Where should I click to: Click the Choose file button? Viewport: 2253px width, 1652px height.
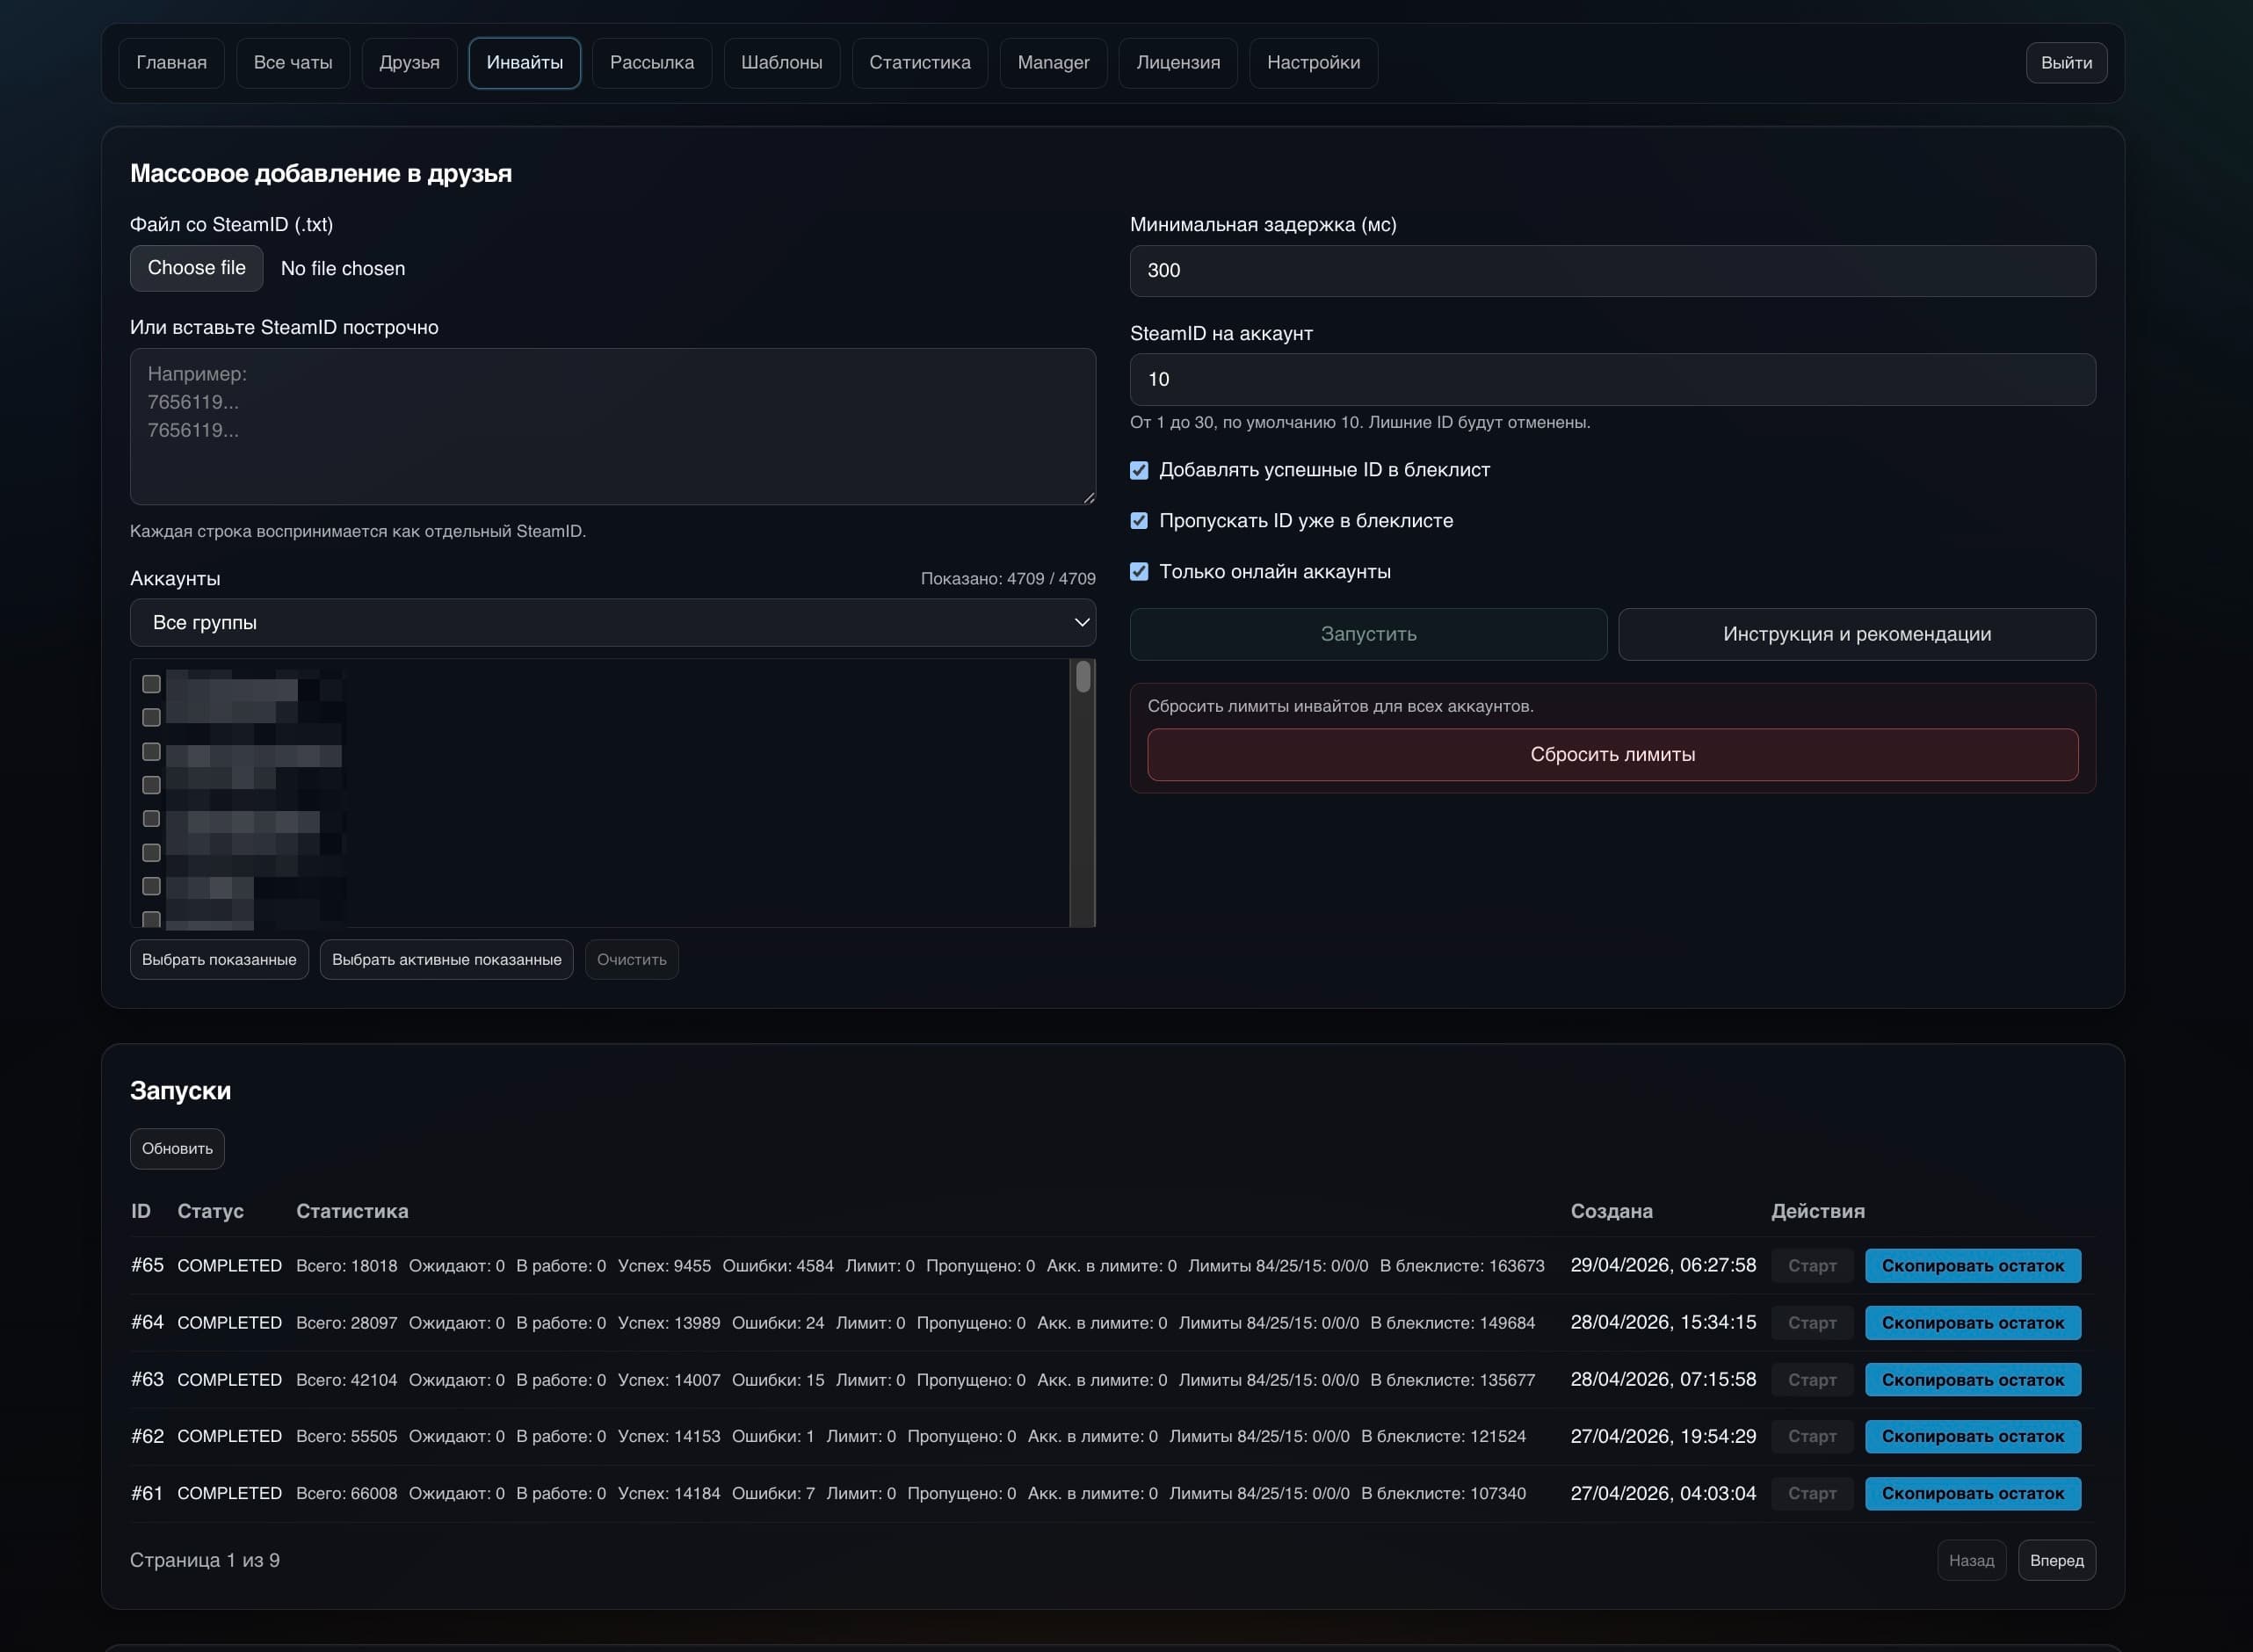[x=197, y=268]
